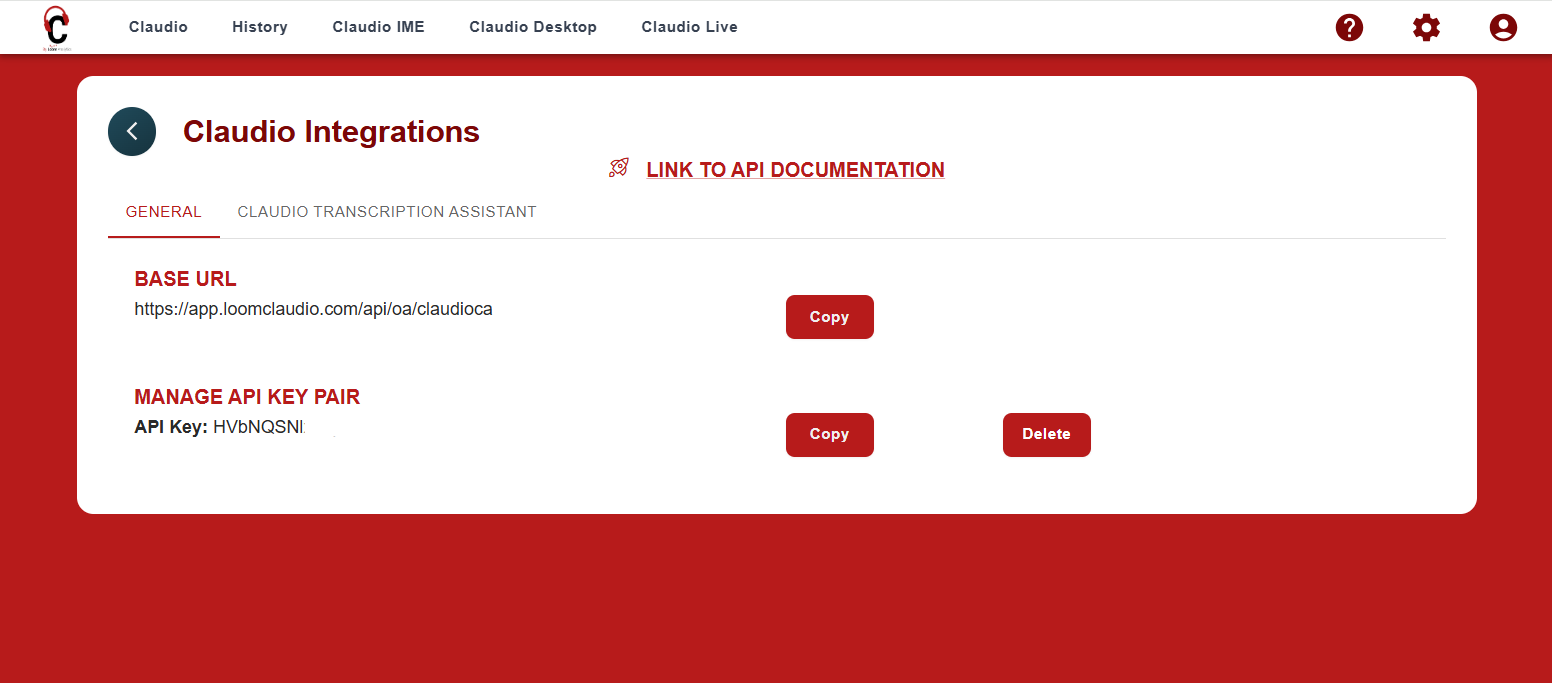Go to the History page
1552x683 pixels.
260,27
